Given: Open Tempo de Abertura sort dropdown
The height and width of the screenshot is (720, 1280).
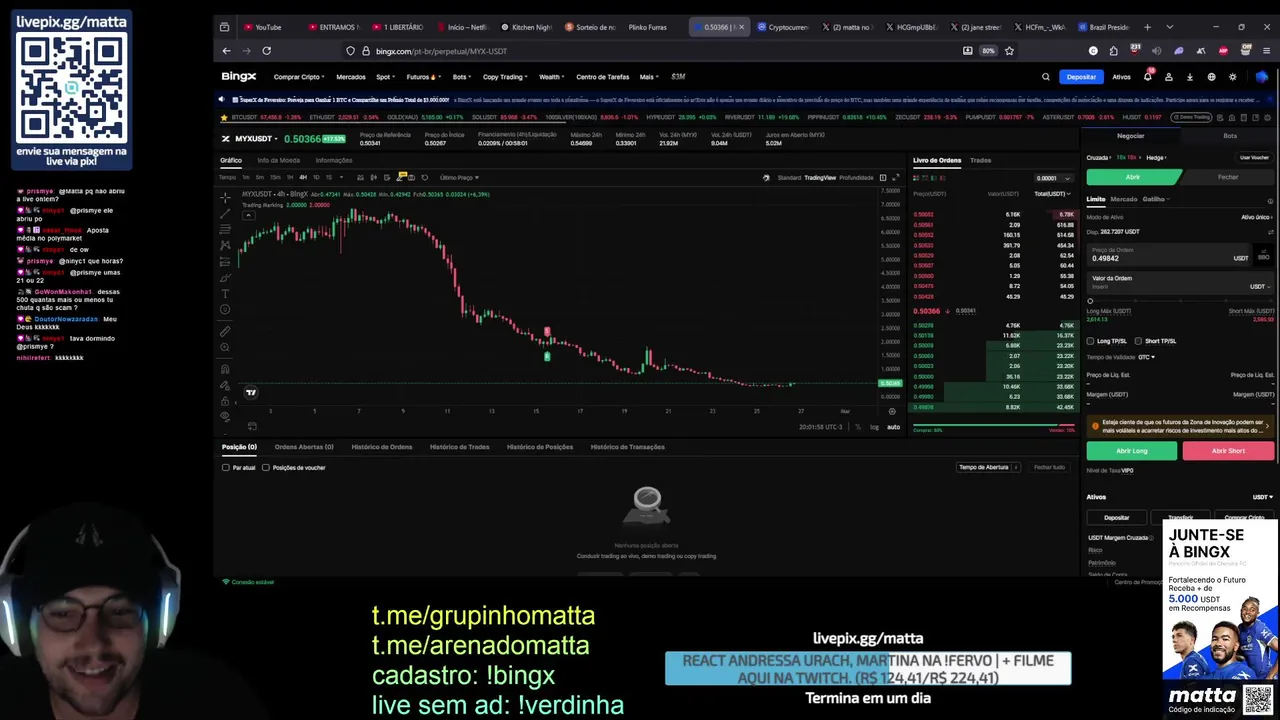Looking at the screenshot, I should point(988,467).
